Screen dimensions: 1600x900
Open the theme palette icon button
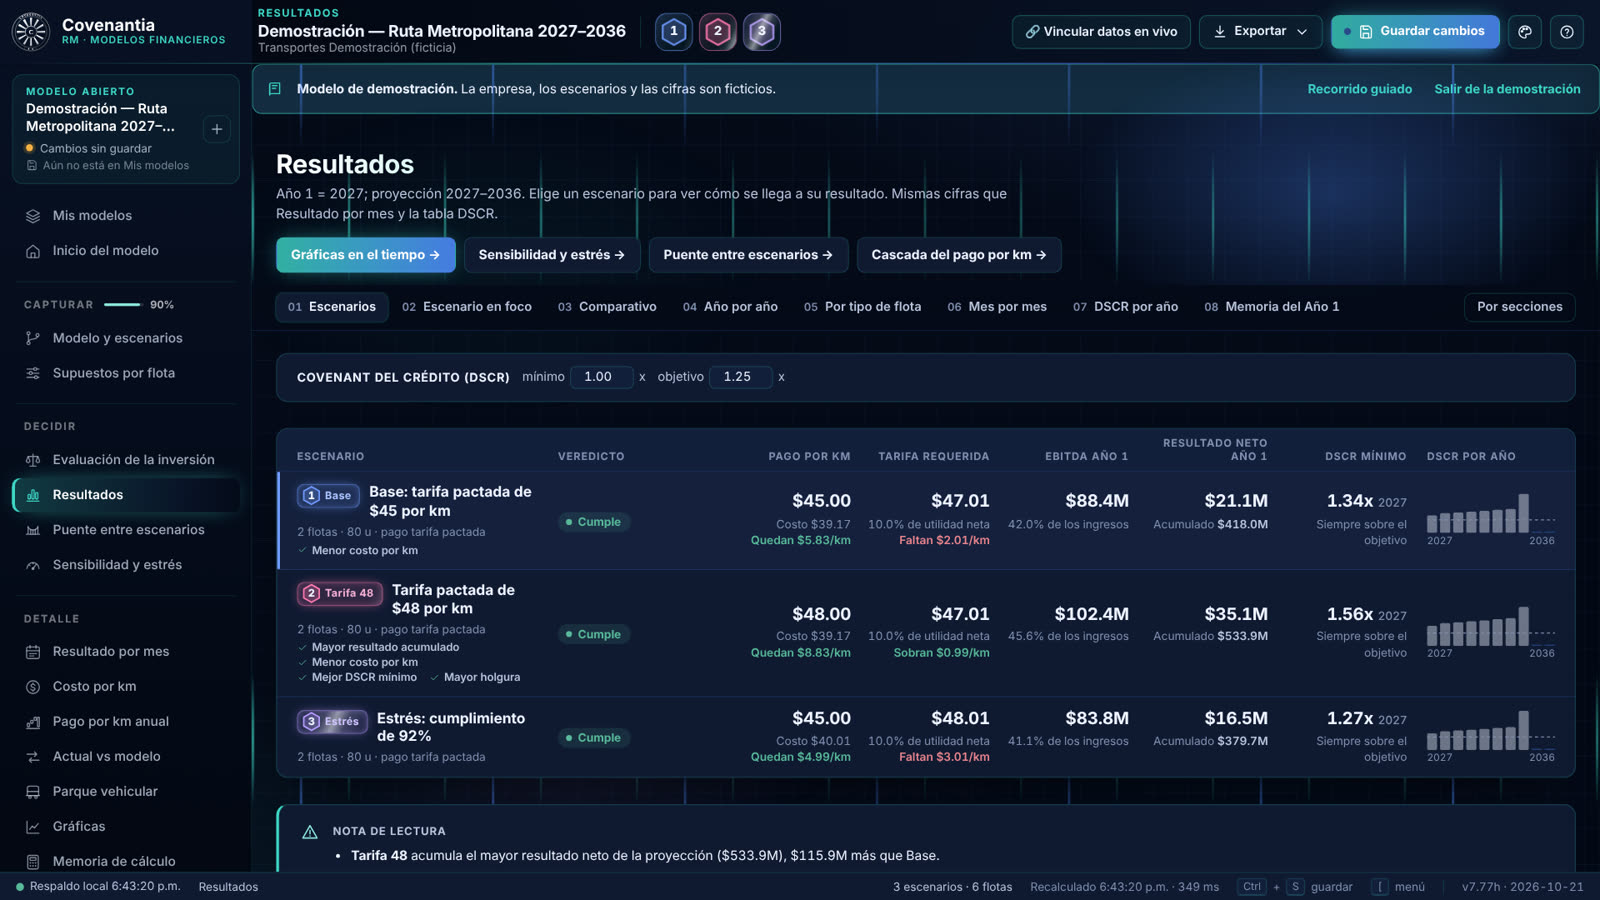point(1525,32)
